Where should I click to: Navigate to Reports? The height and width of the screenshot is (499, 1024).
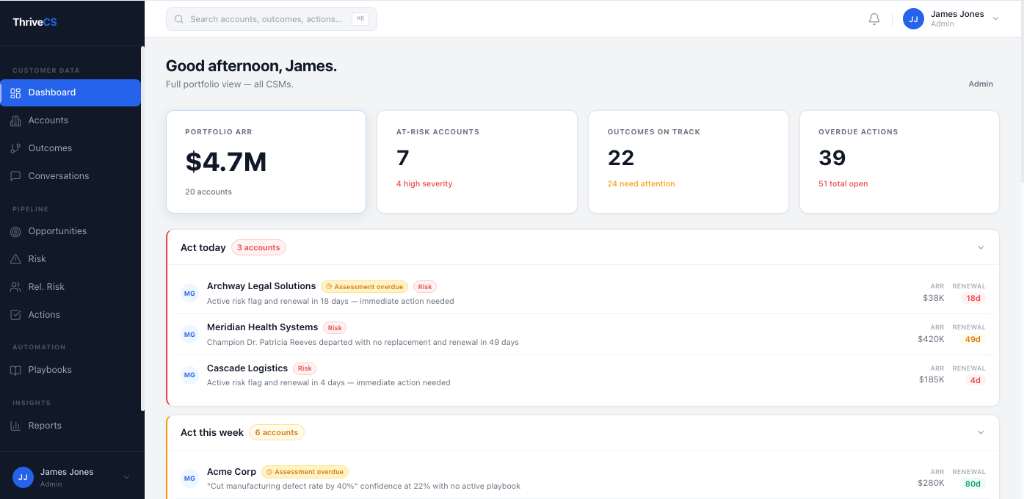(x=71, y=426)
